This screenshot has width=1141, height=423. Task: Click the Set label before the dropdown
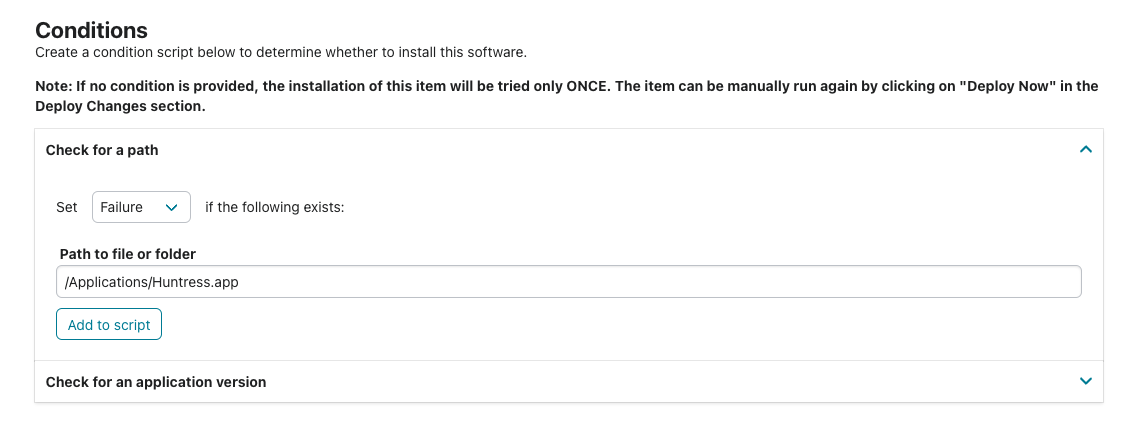pos(67,207)
